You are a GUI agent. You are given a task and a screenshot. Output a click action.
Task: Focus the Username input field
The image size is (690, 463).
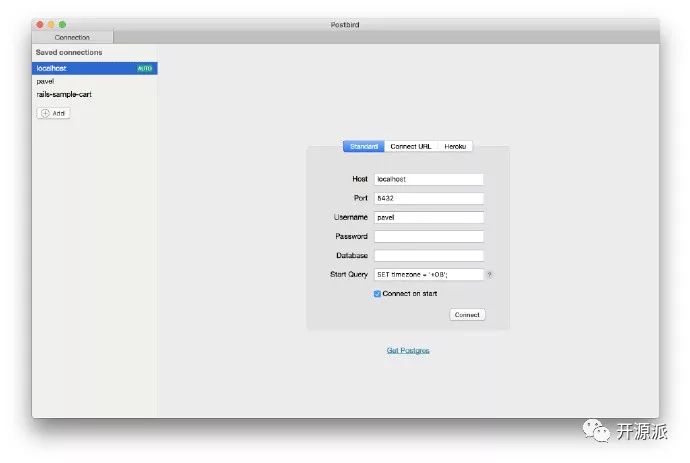pos(429,217)
